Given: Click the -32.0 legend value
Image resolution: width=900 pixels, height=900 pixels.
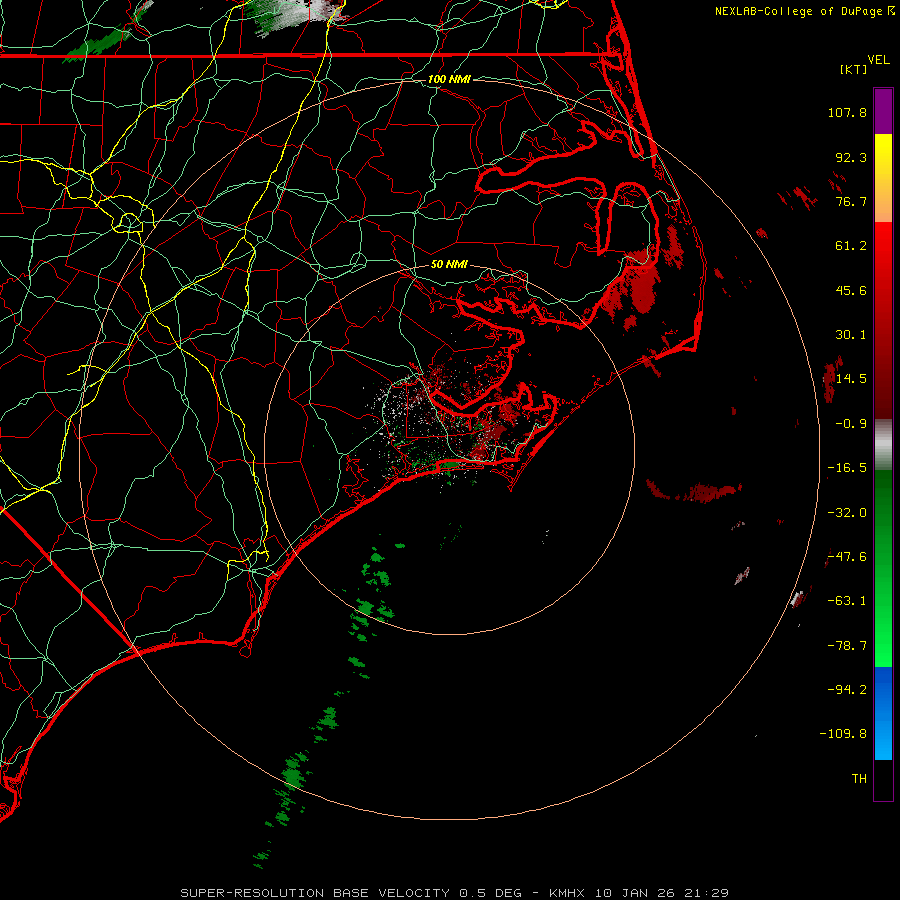Looking at the screenshot, I should [x=847, y=513].
